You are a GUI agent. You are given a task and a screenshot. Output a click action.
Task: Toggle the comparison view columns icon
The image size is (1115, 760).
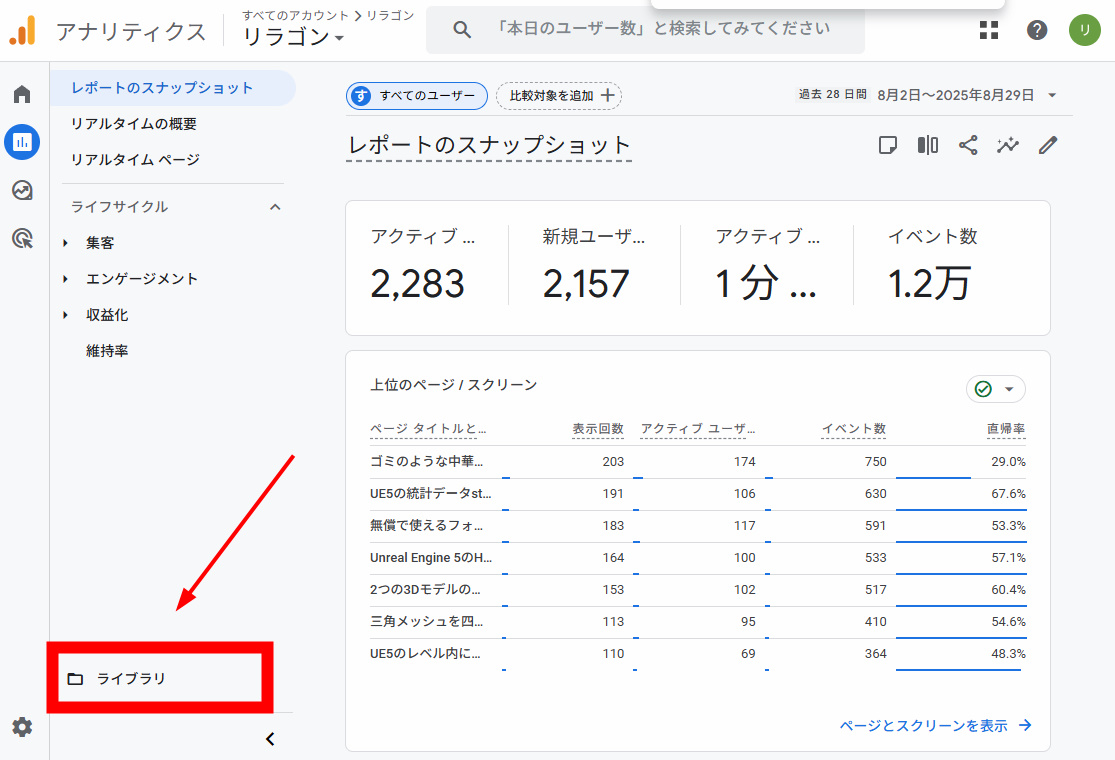[928, 145]
